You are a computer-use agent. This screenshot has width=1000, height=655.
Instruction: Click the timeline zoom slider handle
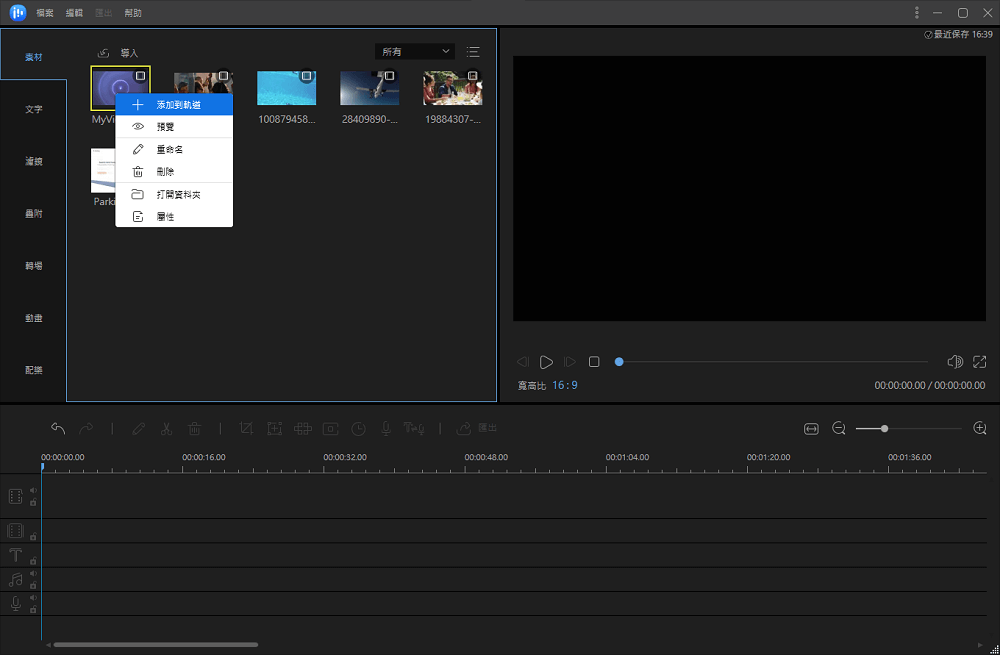(x=884, y=428)
